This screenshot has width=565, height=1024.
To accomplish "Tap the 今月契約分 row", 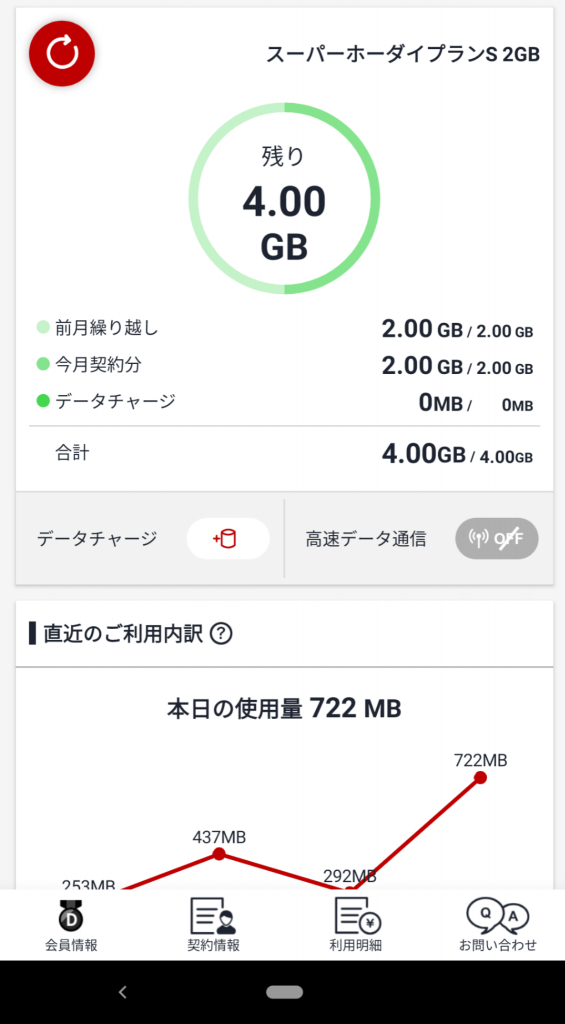I will (285, 365).
